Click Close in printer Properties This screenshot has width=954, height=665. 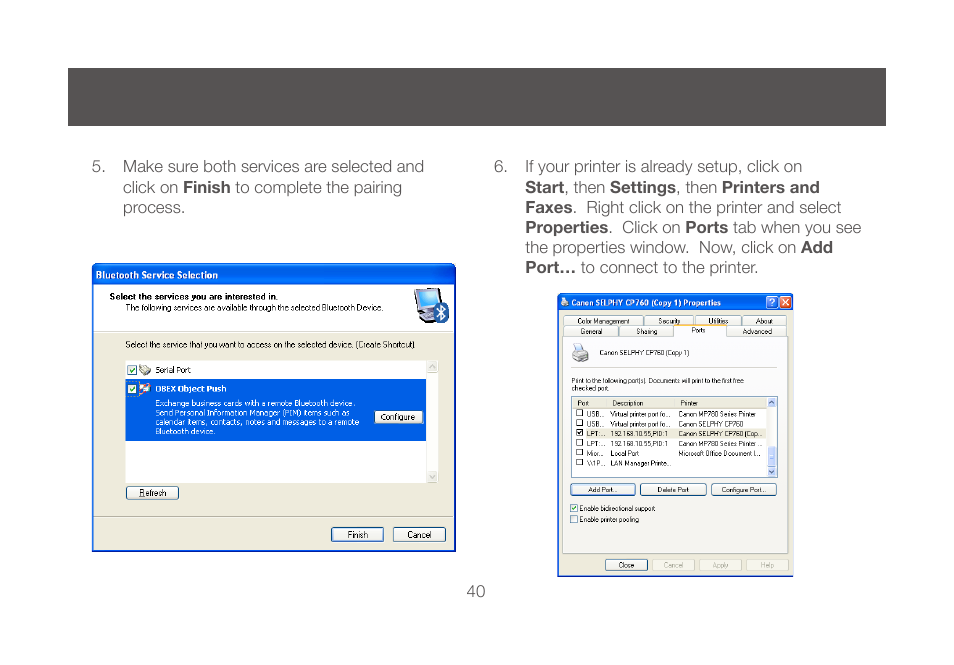pyautogui.click(x=626, y=565)
